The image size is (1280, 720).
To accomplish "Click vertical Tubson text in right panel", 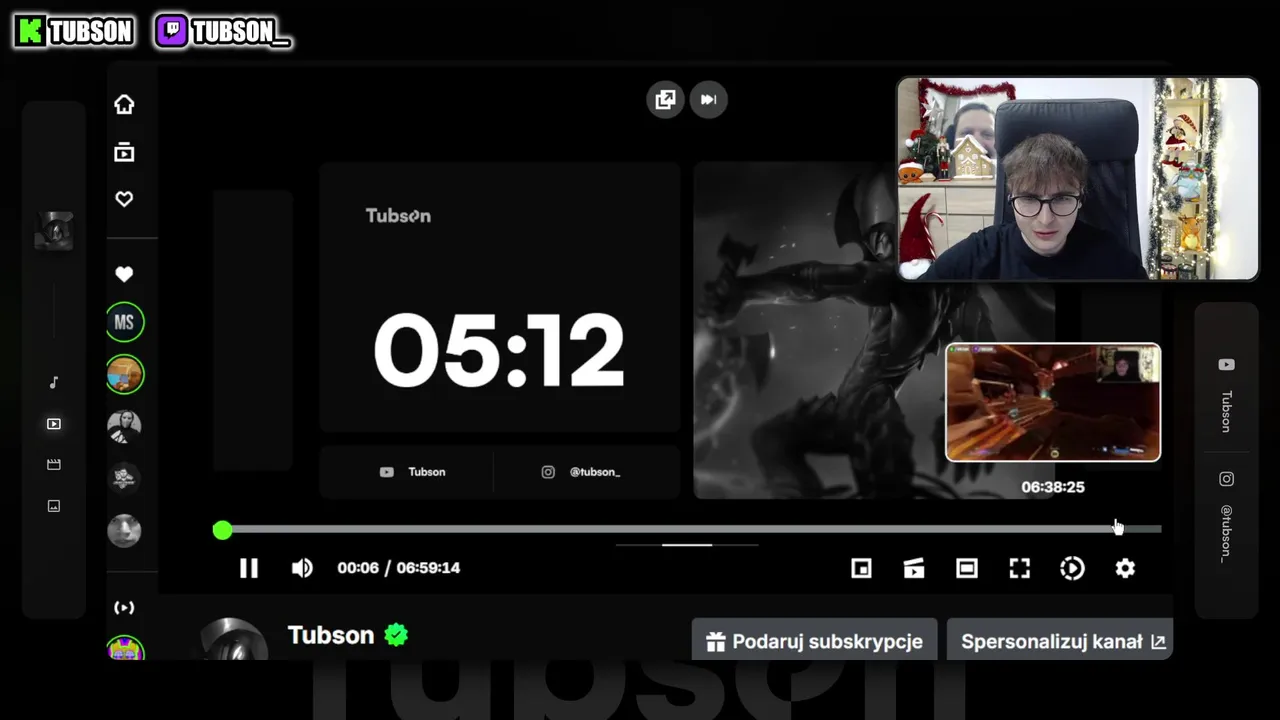I will pos(1226,411).
